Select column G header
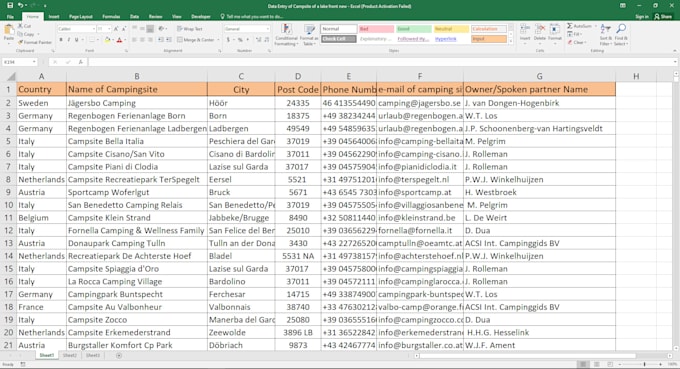The image size is (680, 369). [x=539, y=76]
